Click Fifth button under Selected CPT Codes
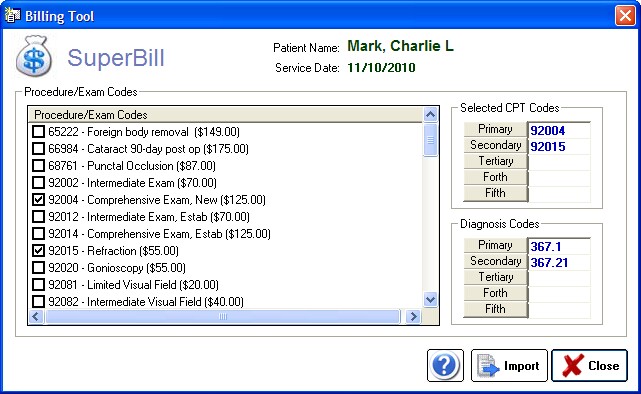 point(495,193)
